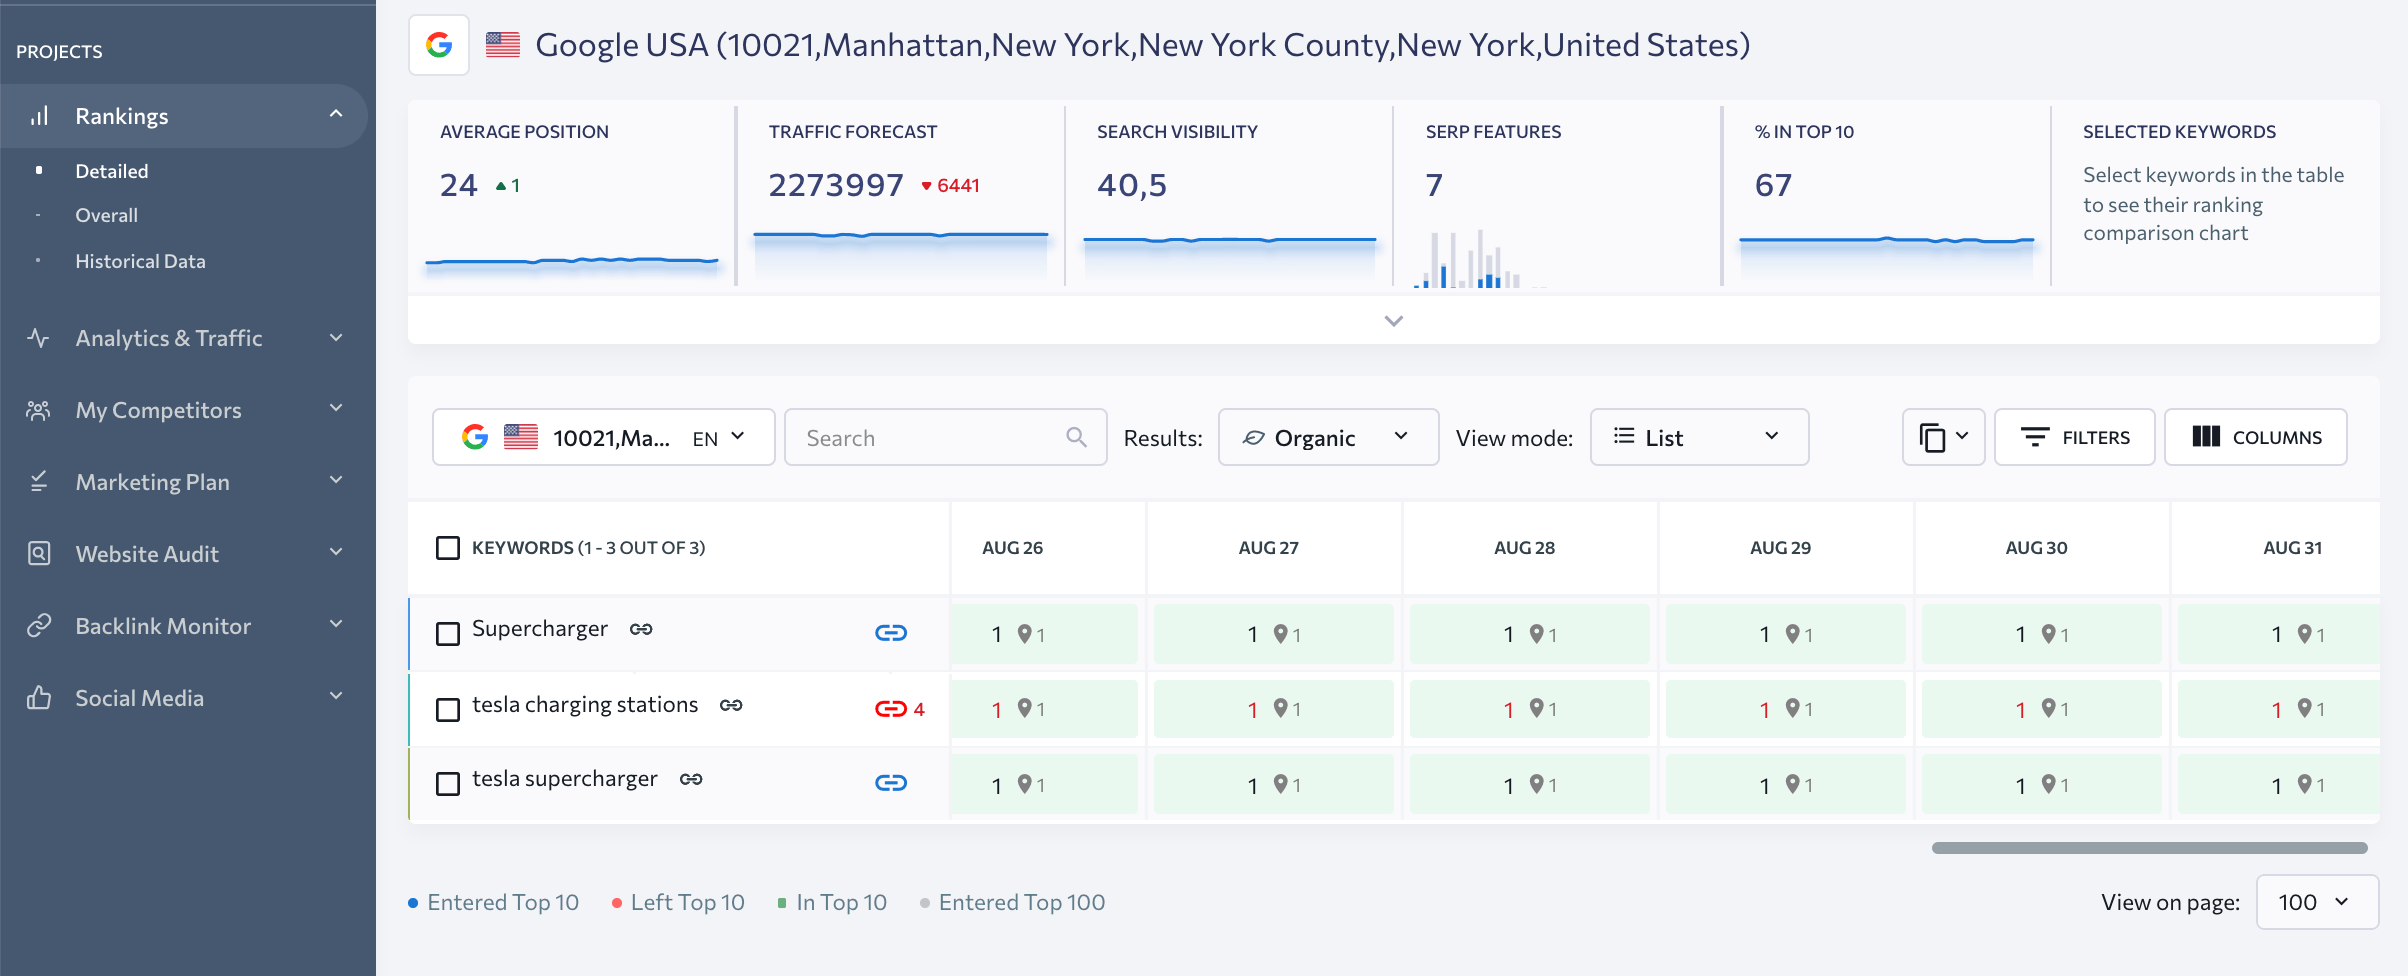Click the US flag icon in the header
Image resolution: width=2408 pixels, height=976 pixels.
[x=503, y=45]
